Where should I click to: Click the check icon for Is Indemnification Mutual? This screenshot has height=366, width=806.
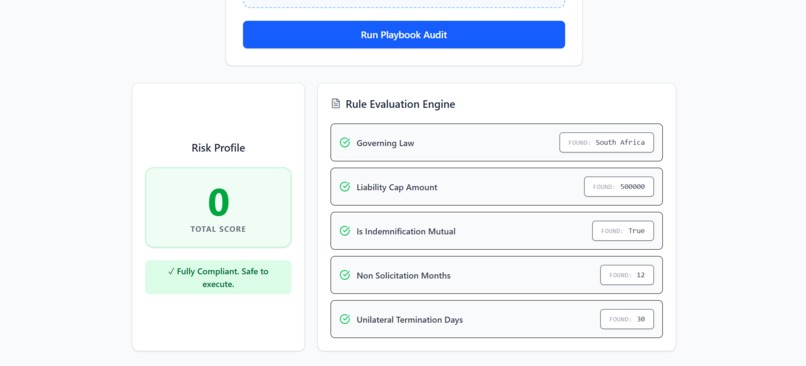click(x=345, y=231)
